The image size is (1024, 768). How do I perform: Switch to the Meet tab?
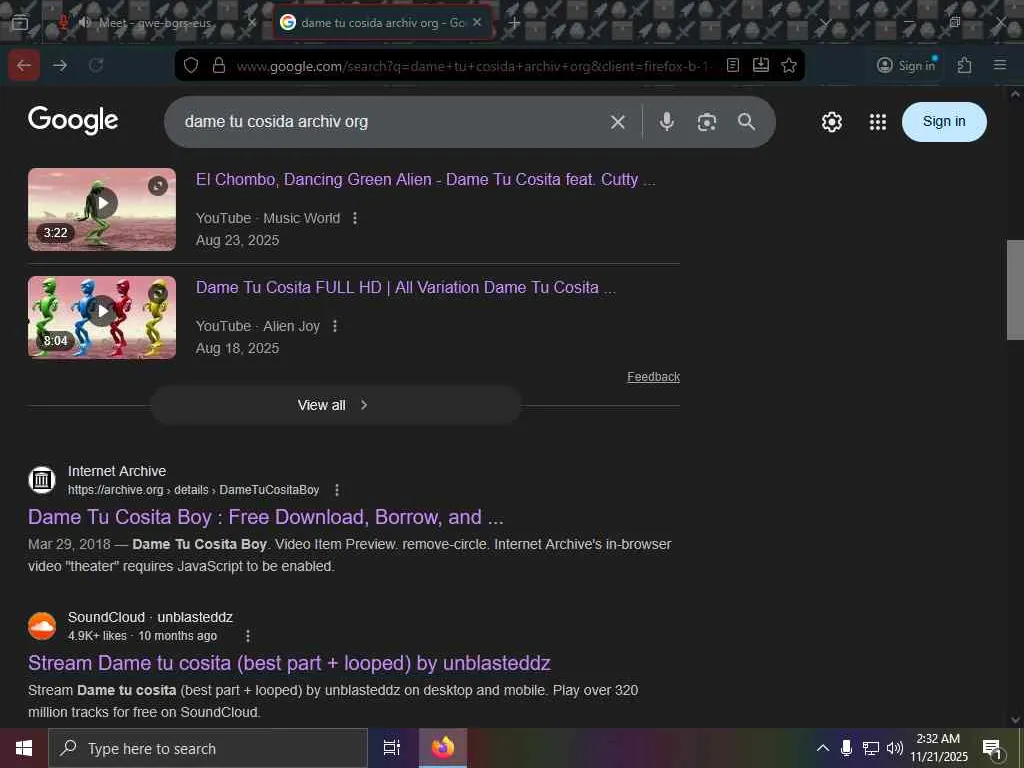(x=155, y=23)
